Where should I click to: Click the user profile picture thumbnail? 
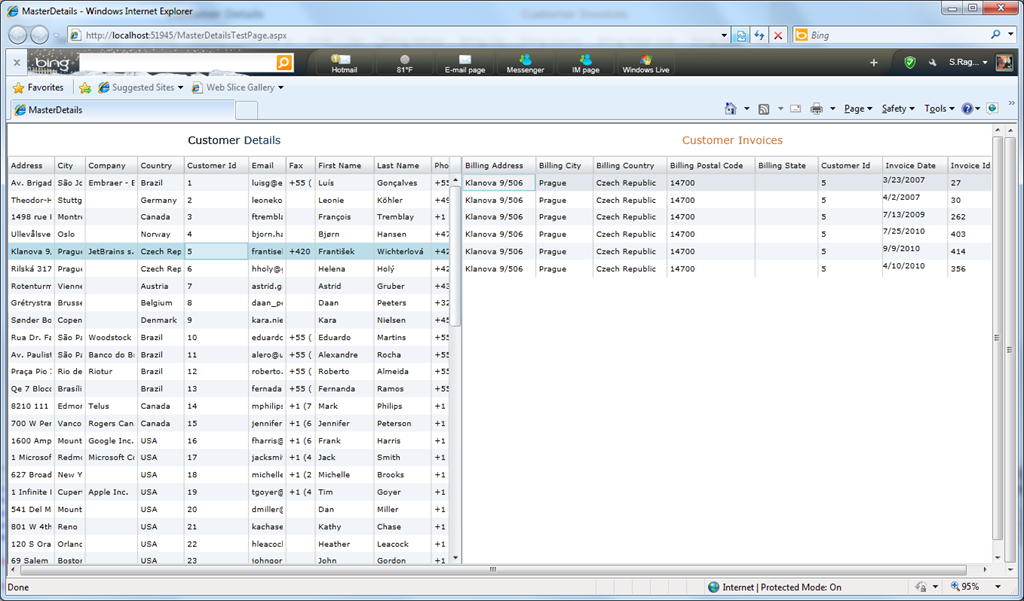[x=1004, y=62]
